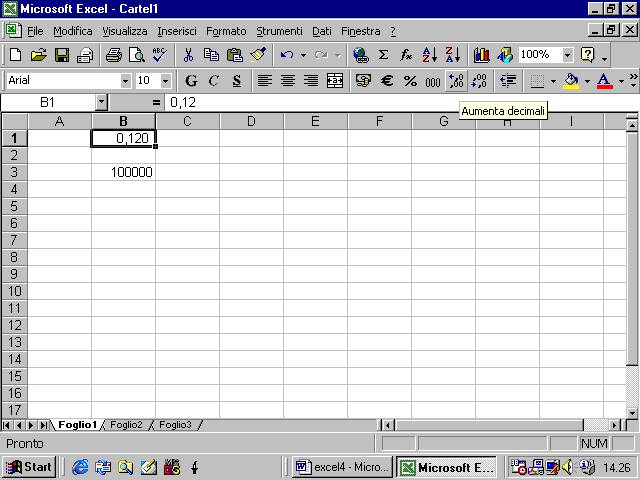Open the Drawing toolbar icon

(505, 55)
